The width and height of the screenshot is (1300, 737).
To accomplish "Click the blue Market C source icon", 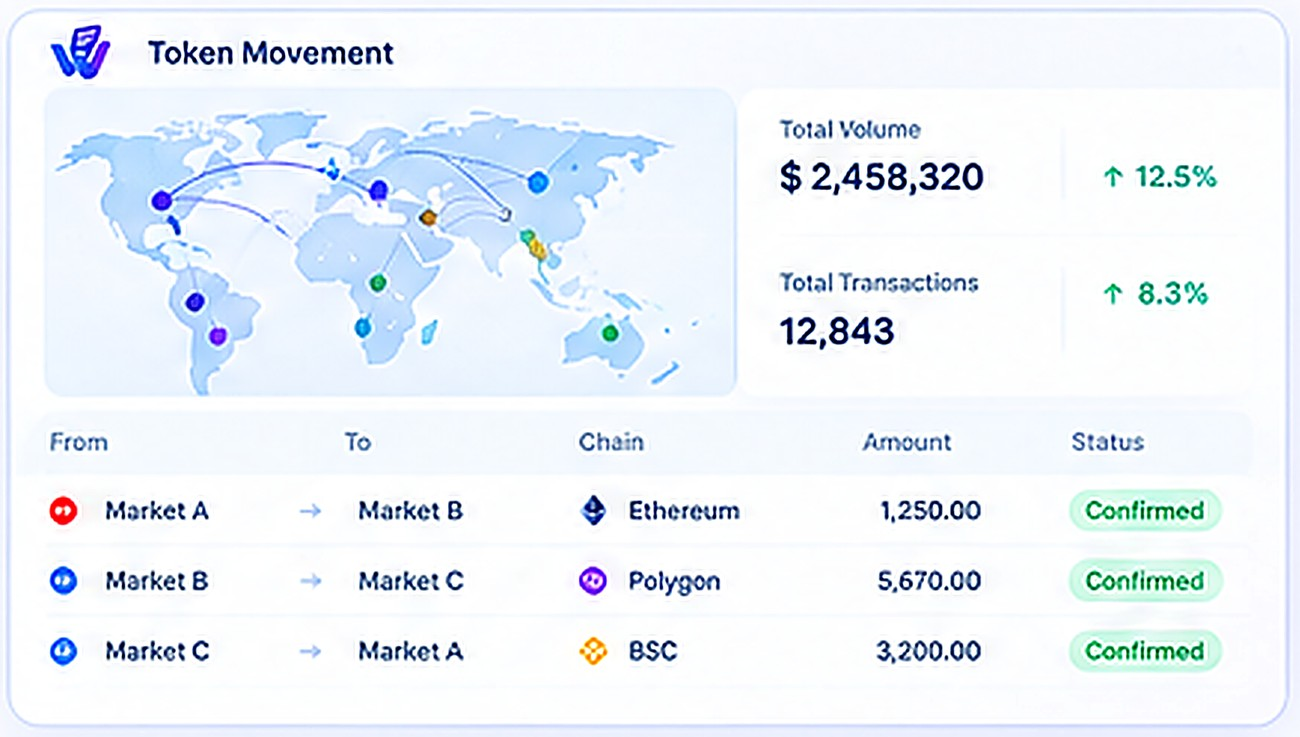I will coord(63,652).
